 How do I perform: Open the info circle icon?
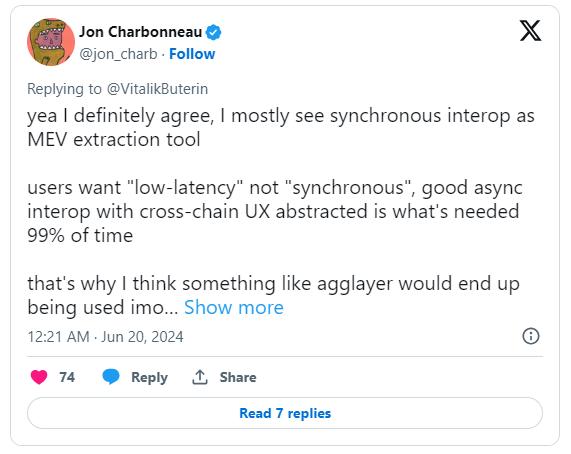click(x=531, y=336)
